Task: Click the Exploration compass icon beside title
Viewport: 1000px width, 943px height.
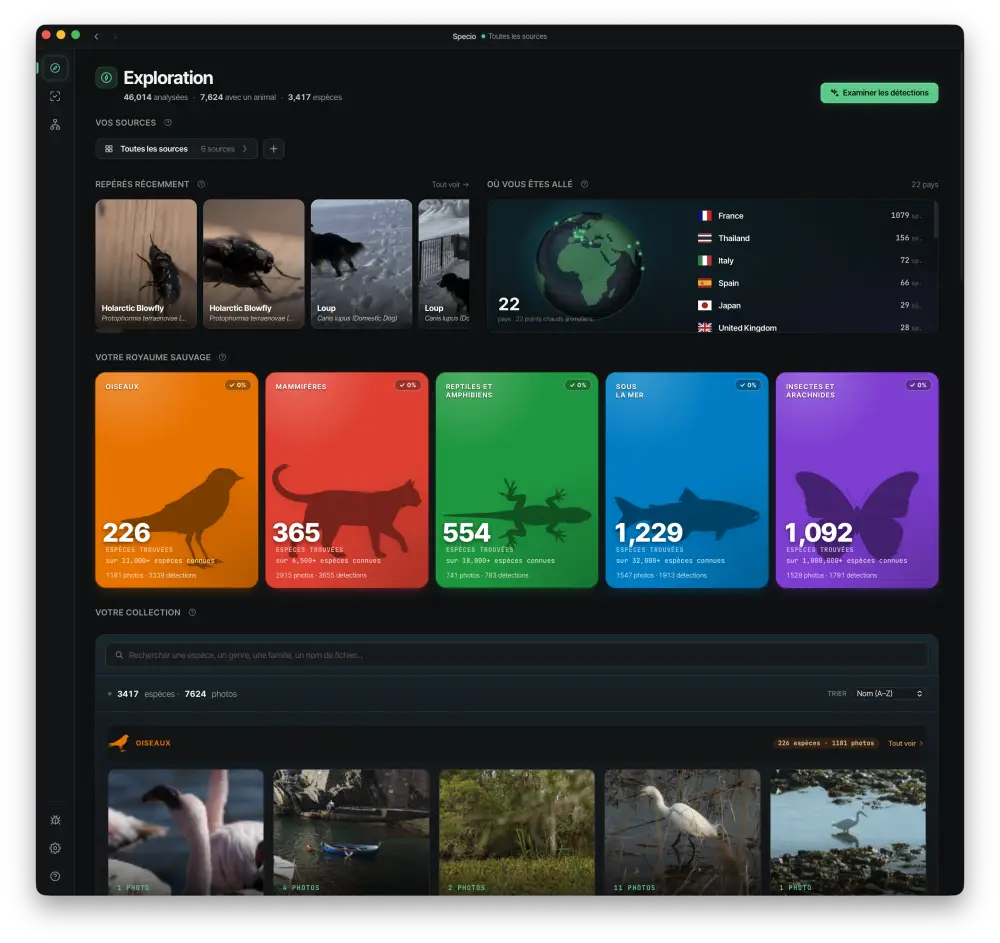Action: point(107,78)
